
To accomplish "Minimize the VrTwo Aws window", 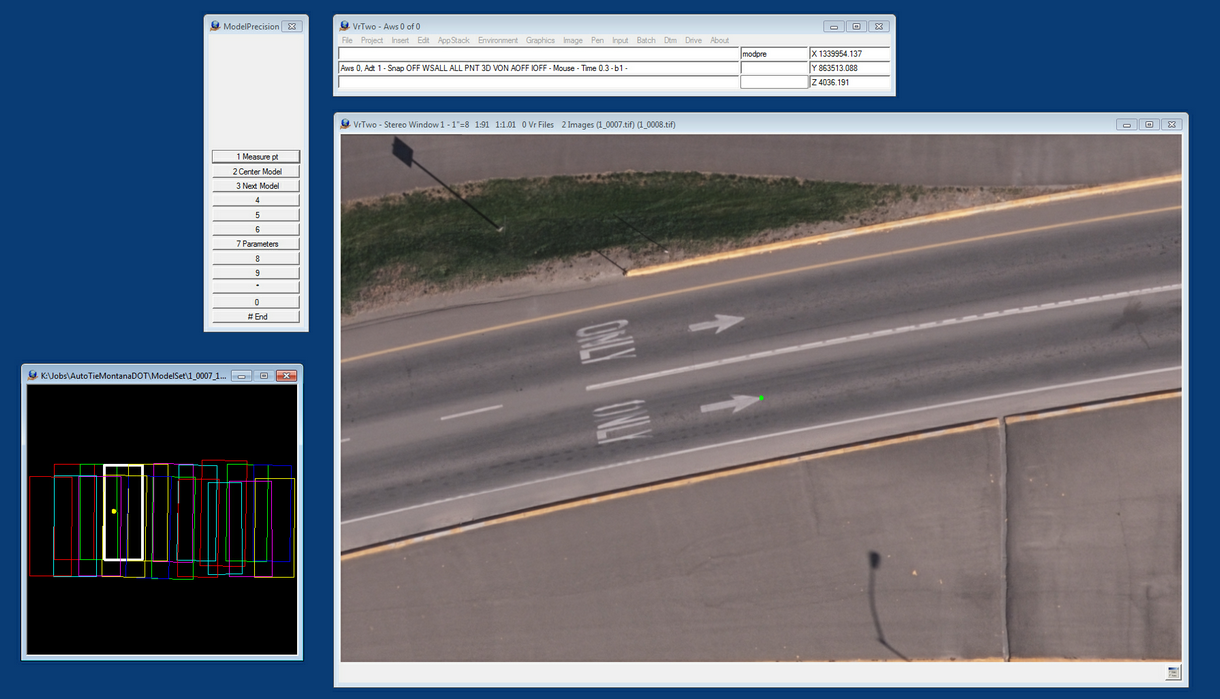I will (x=834, y=26).
